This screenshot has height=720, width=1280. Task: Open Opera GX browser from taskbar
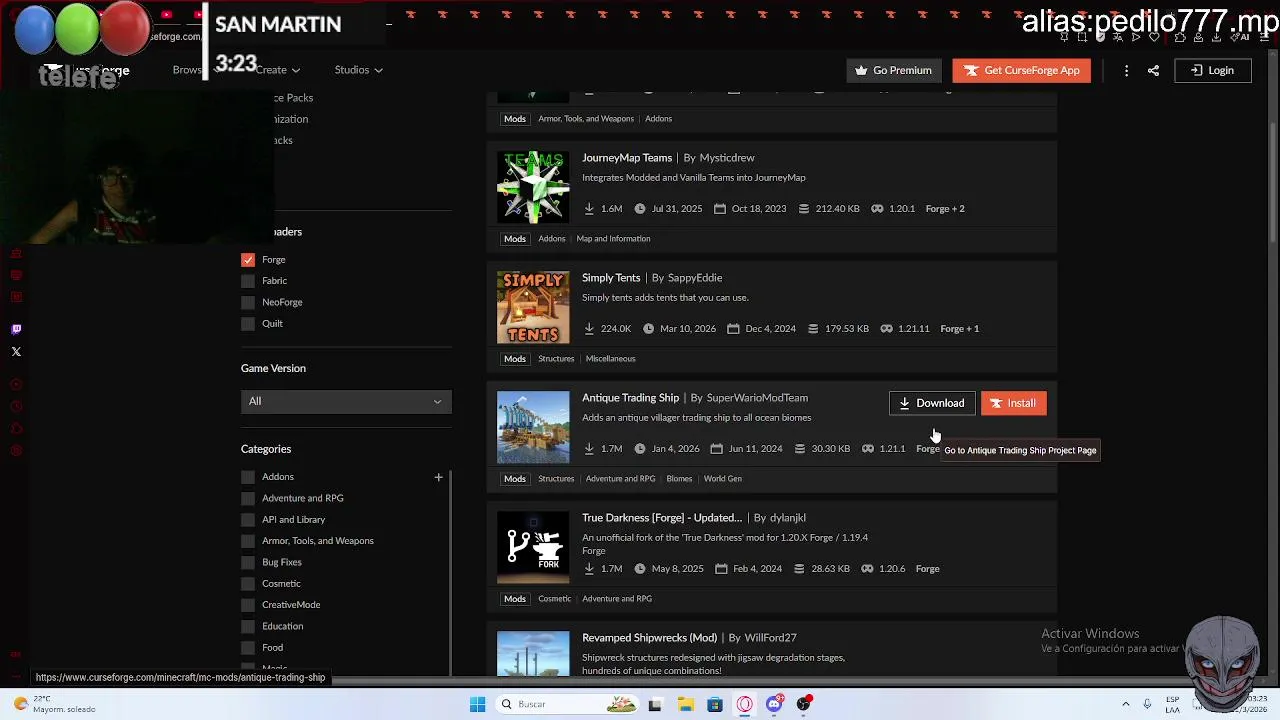[x=744, y=704]
